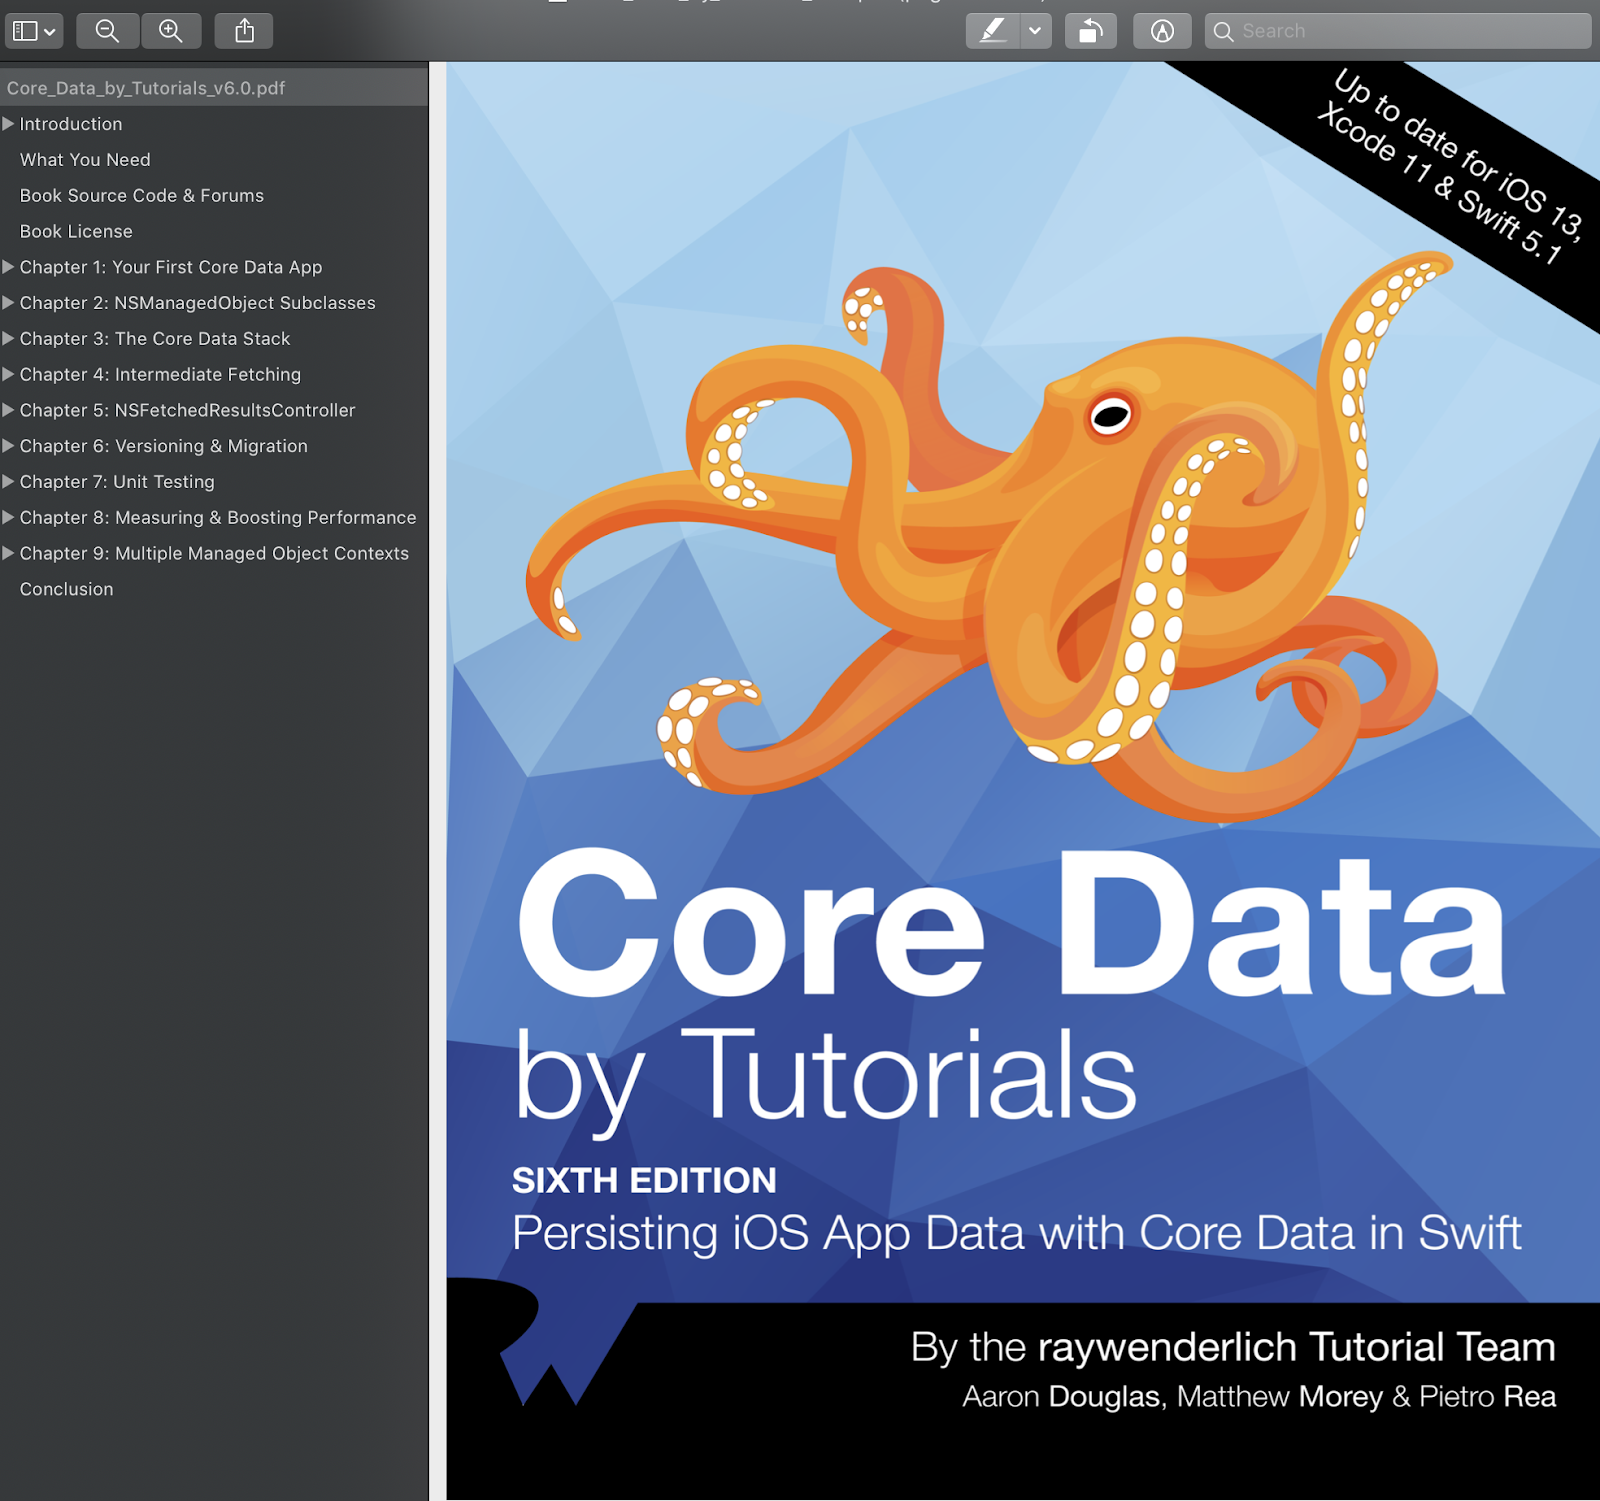Open the highlight color dropdown arrow
This screenshot has height=1501, width=1600.
(1035, 31)
